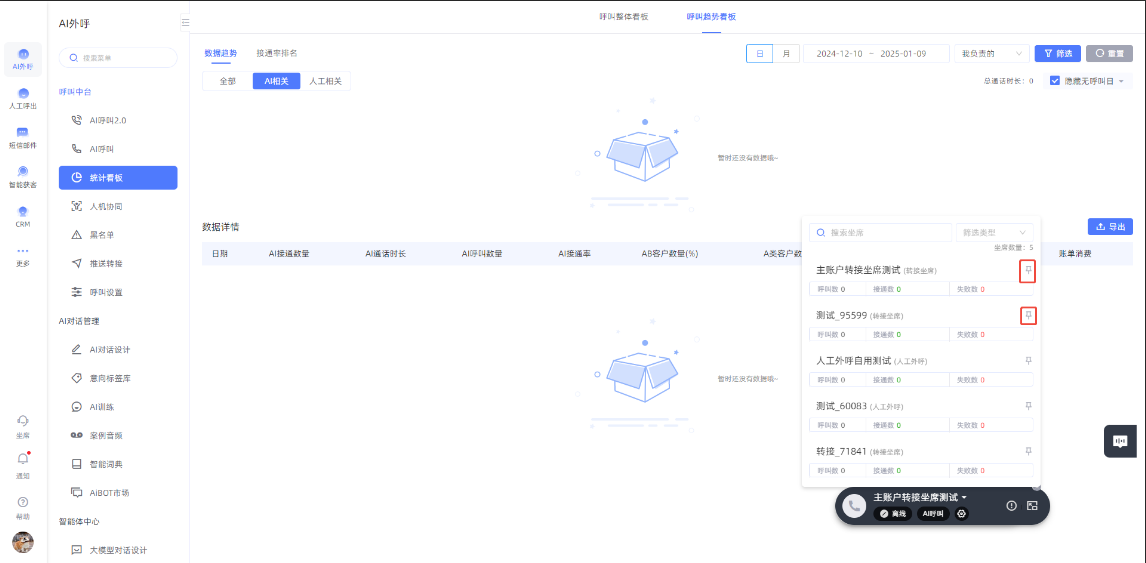The image size is (1146, 563).
Task: Select the 全部 filter segment
Action: 227,81
